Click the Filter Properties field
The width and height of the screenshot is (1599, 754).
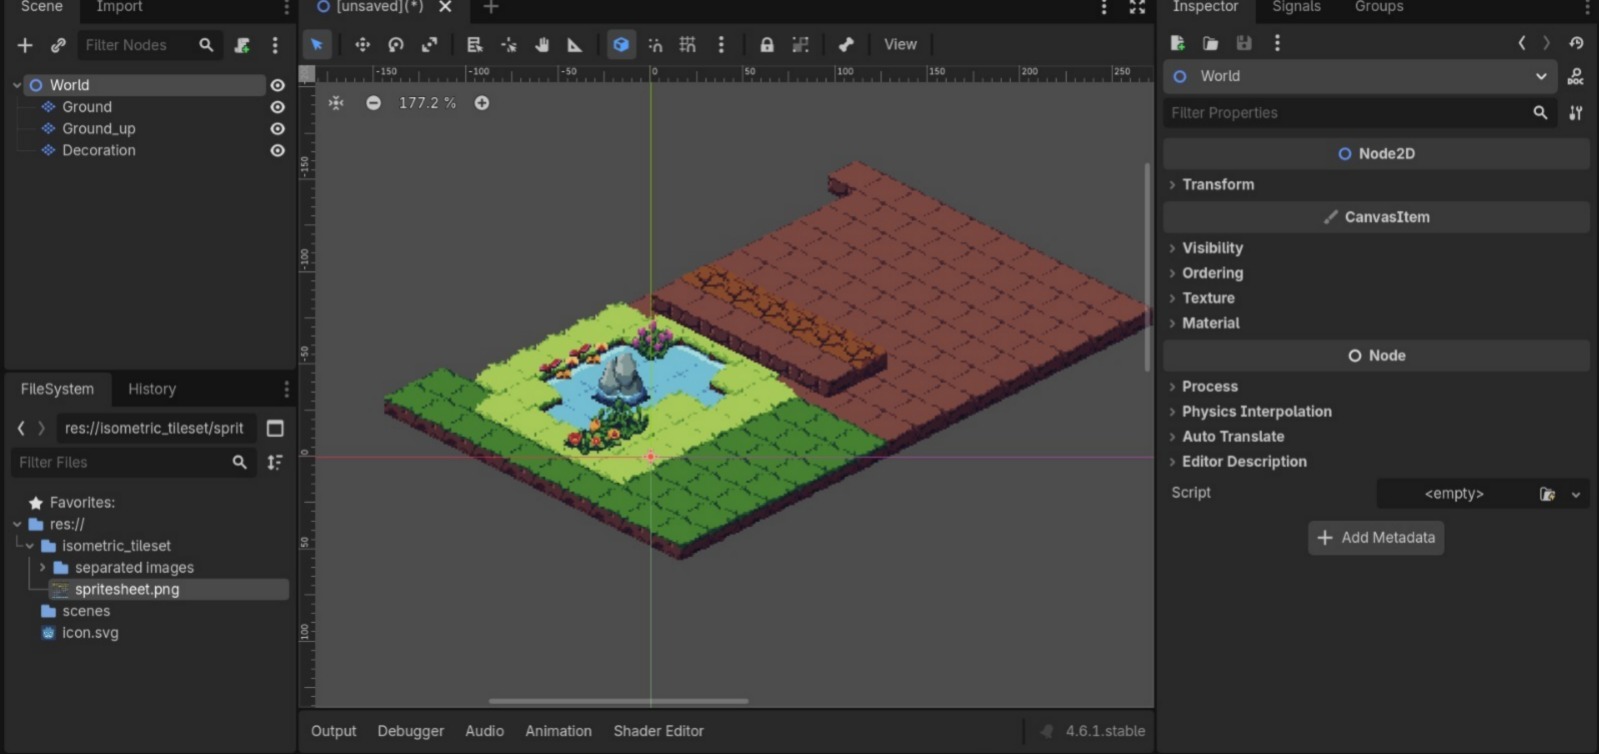click(1359, 113)
